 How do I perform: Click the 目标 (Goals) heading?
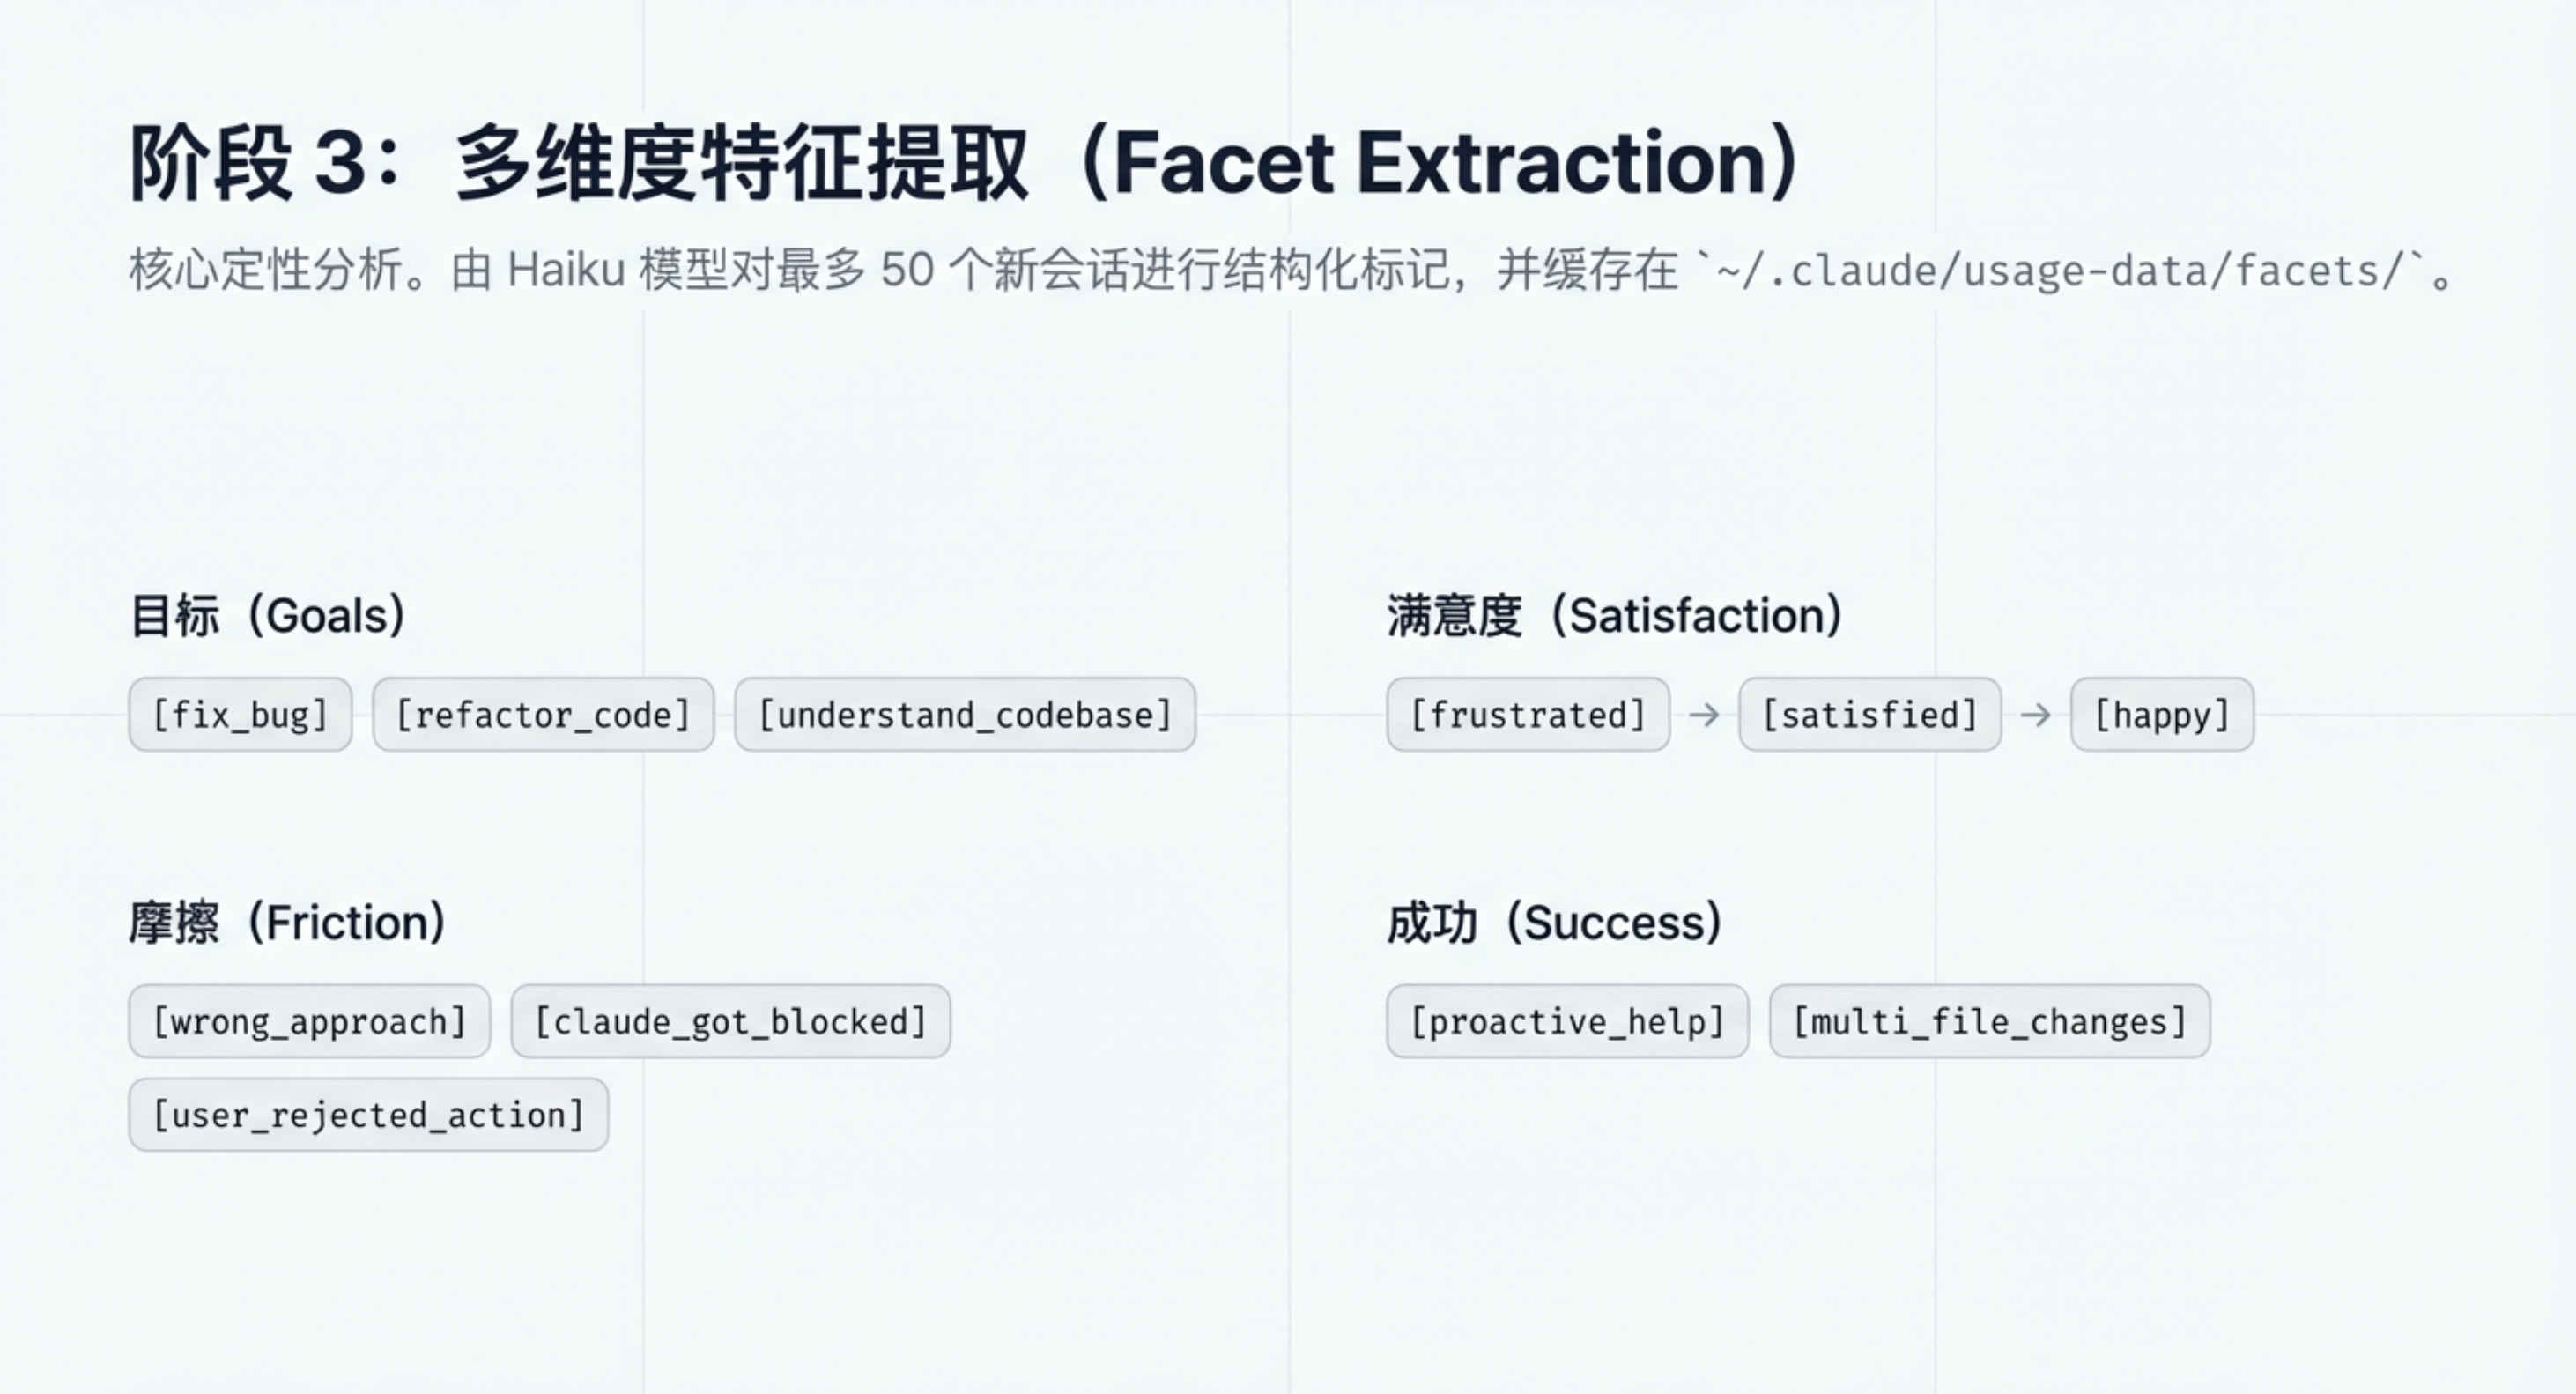click(x=268, y=615)
